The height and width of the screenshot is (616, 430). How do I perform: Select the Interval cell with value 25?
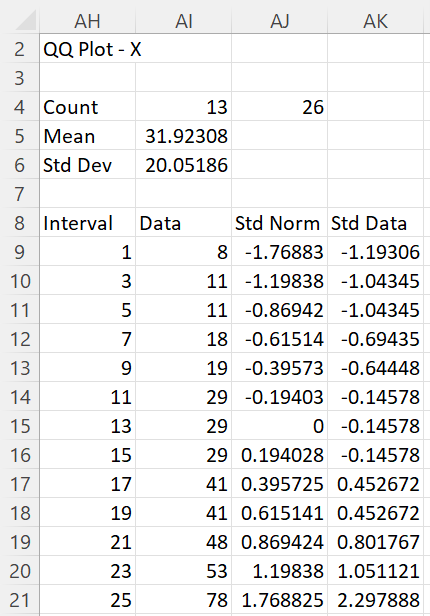(x=87, y=600)
